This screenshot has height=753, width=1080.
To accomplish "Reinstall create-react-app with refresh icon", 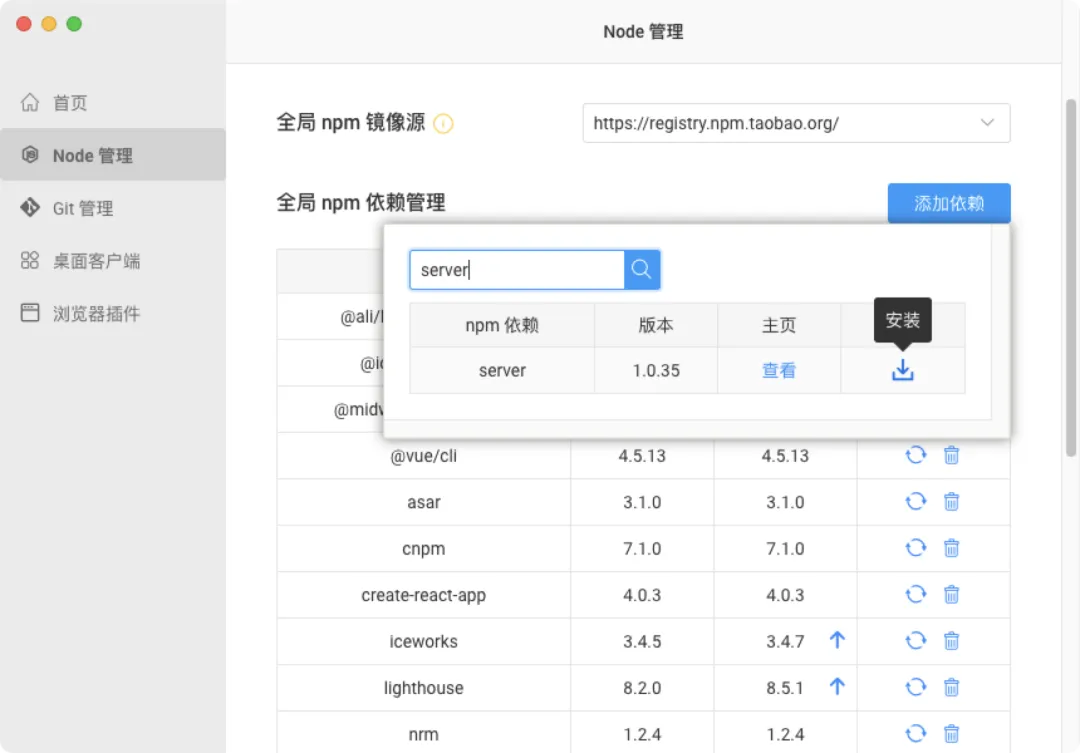I will click(x=915, y=595).
